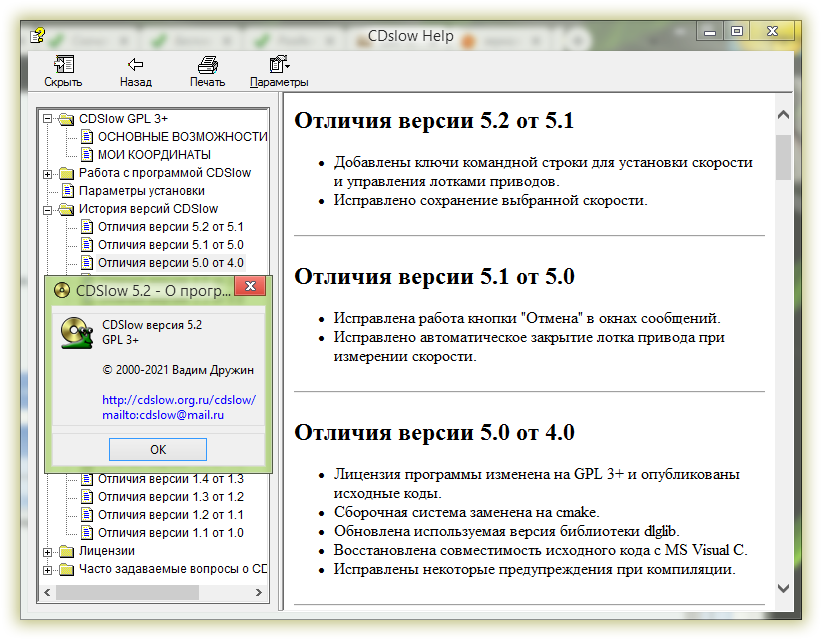
Task: Open the Параметры (Options) toolbar icon
Action: [279, 65]
